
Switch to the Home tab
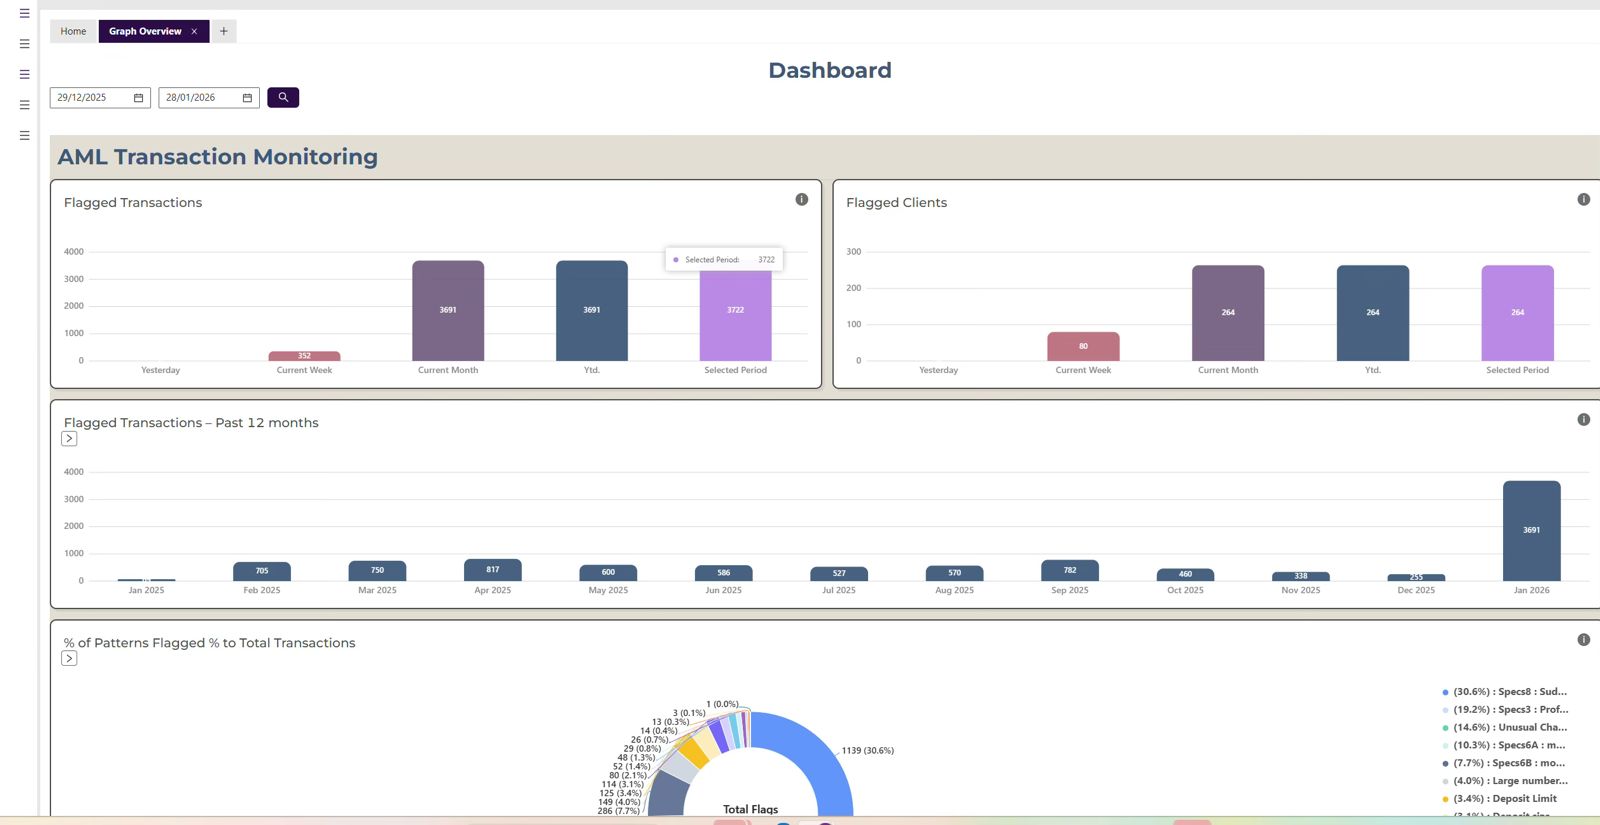click(x=73, y=31)
